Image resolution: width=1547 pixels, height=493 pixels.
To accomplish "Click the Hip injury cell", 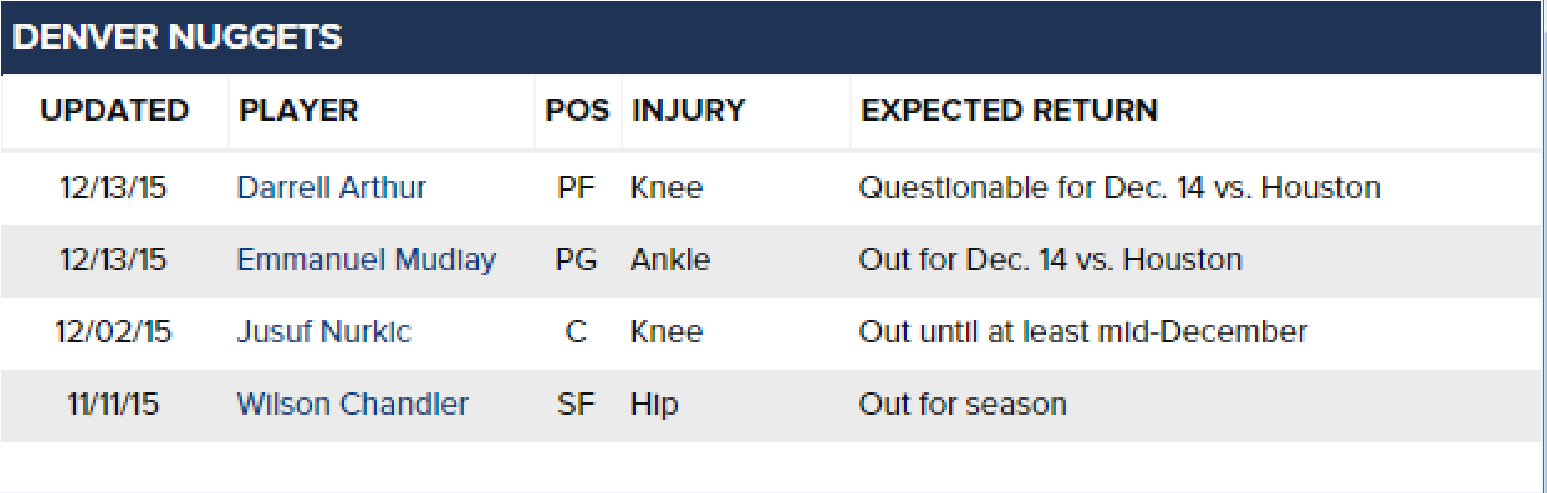I will click(x=654, y=404).
